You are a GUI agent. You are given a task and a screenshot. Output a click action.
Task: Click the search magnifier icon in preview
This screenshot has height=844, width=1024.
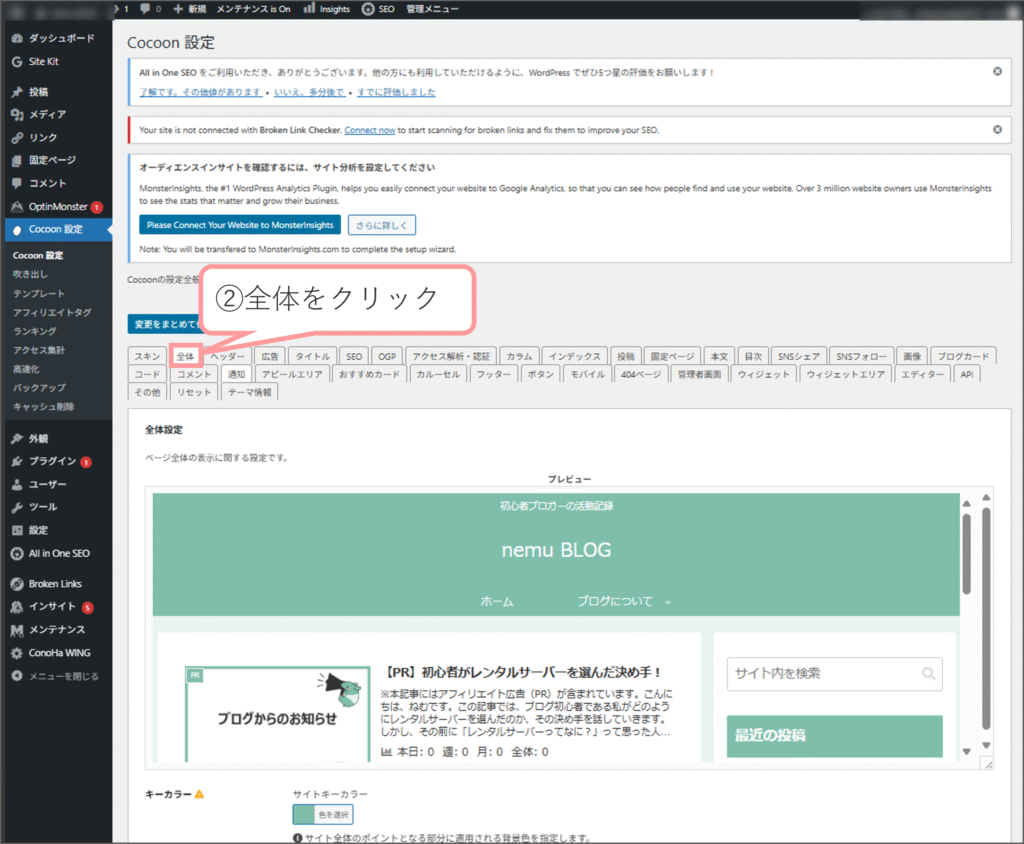coord(929,674)
